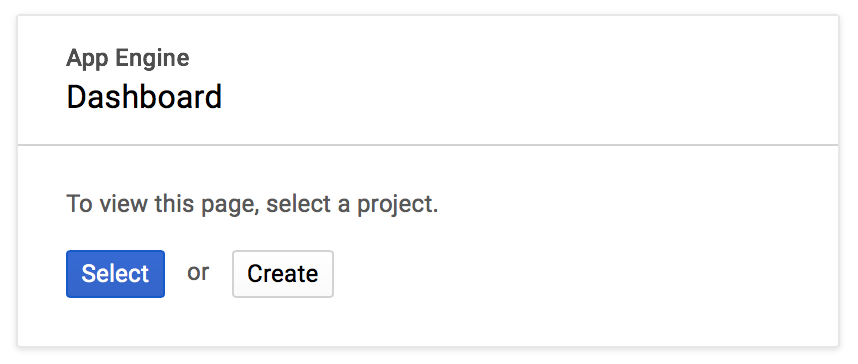The height and width of the screenshot is (364, 858).
Task: Click the letter 'D' of Dashboard
Action: [x=76, y=97]
